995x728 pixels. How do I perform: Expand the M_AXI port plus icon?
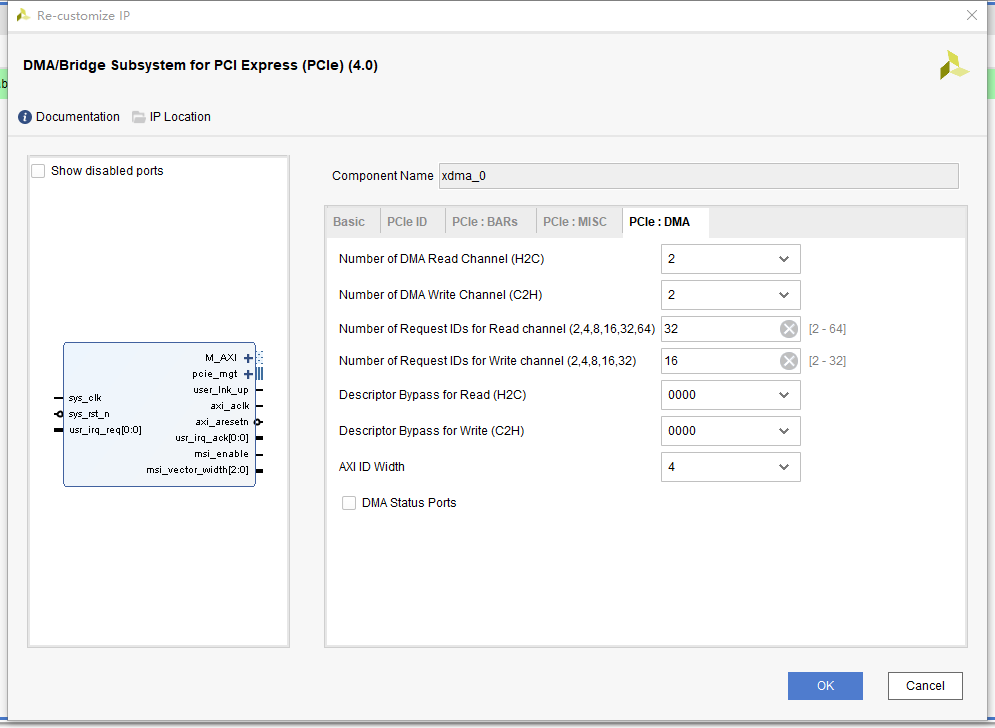(x=248, y=358)
